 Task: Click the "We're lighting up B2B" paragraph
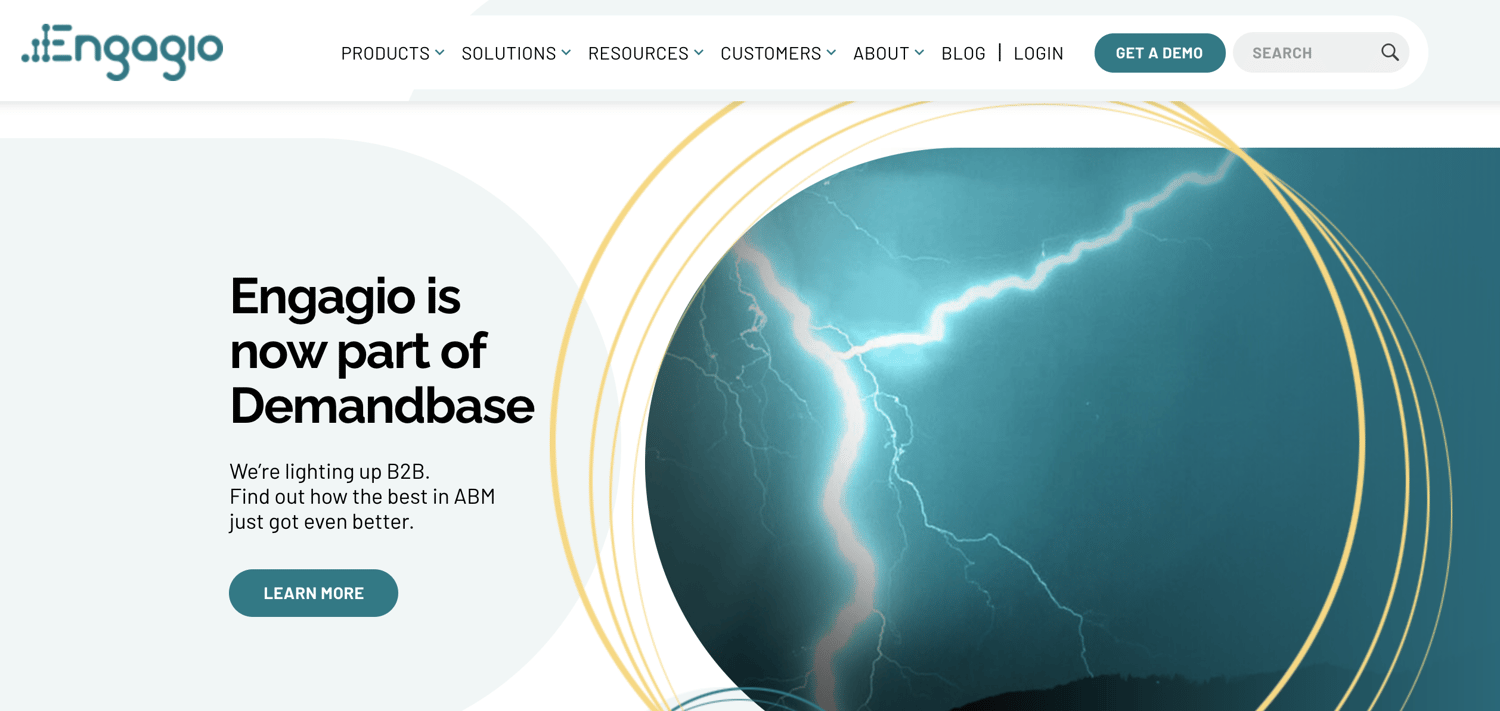click(361, 496)
